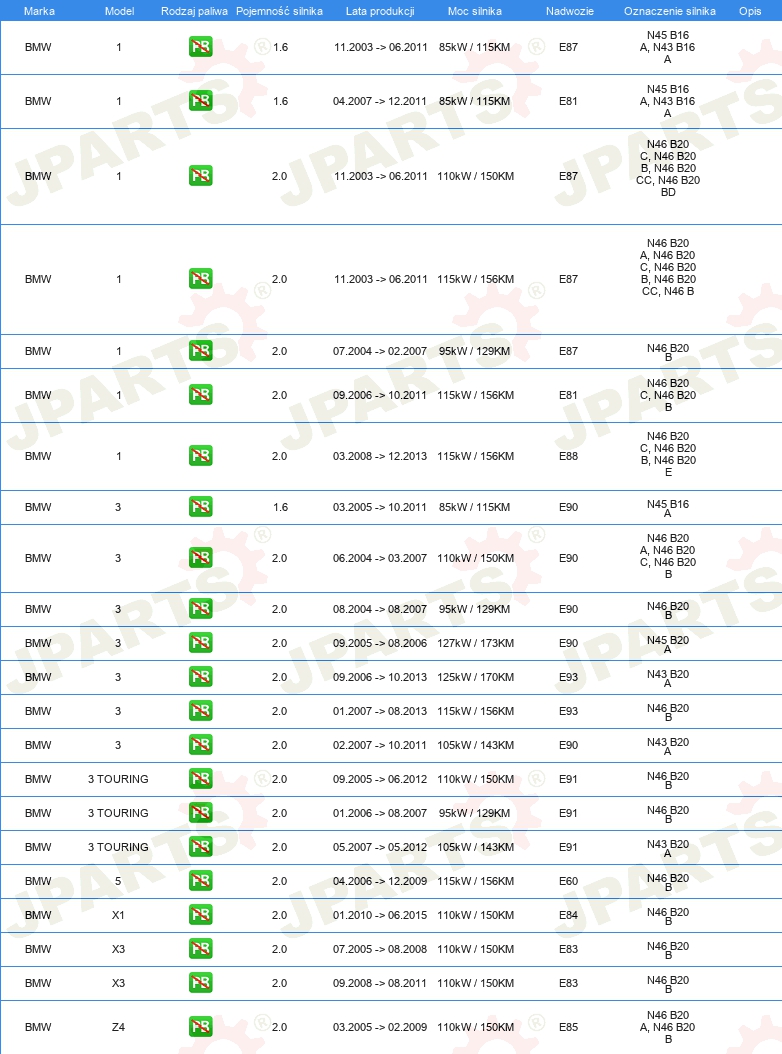This screenshot has height=1054, width=782.
Task: Click petrol icon in 95kW E87 row
Action: [x=200, y=351]
